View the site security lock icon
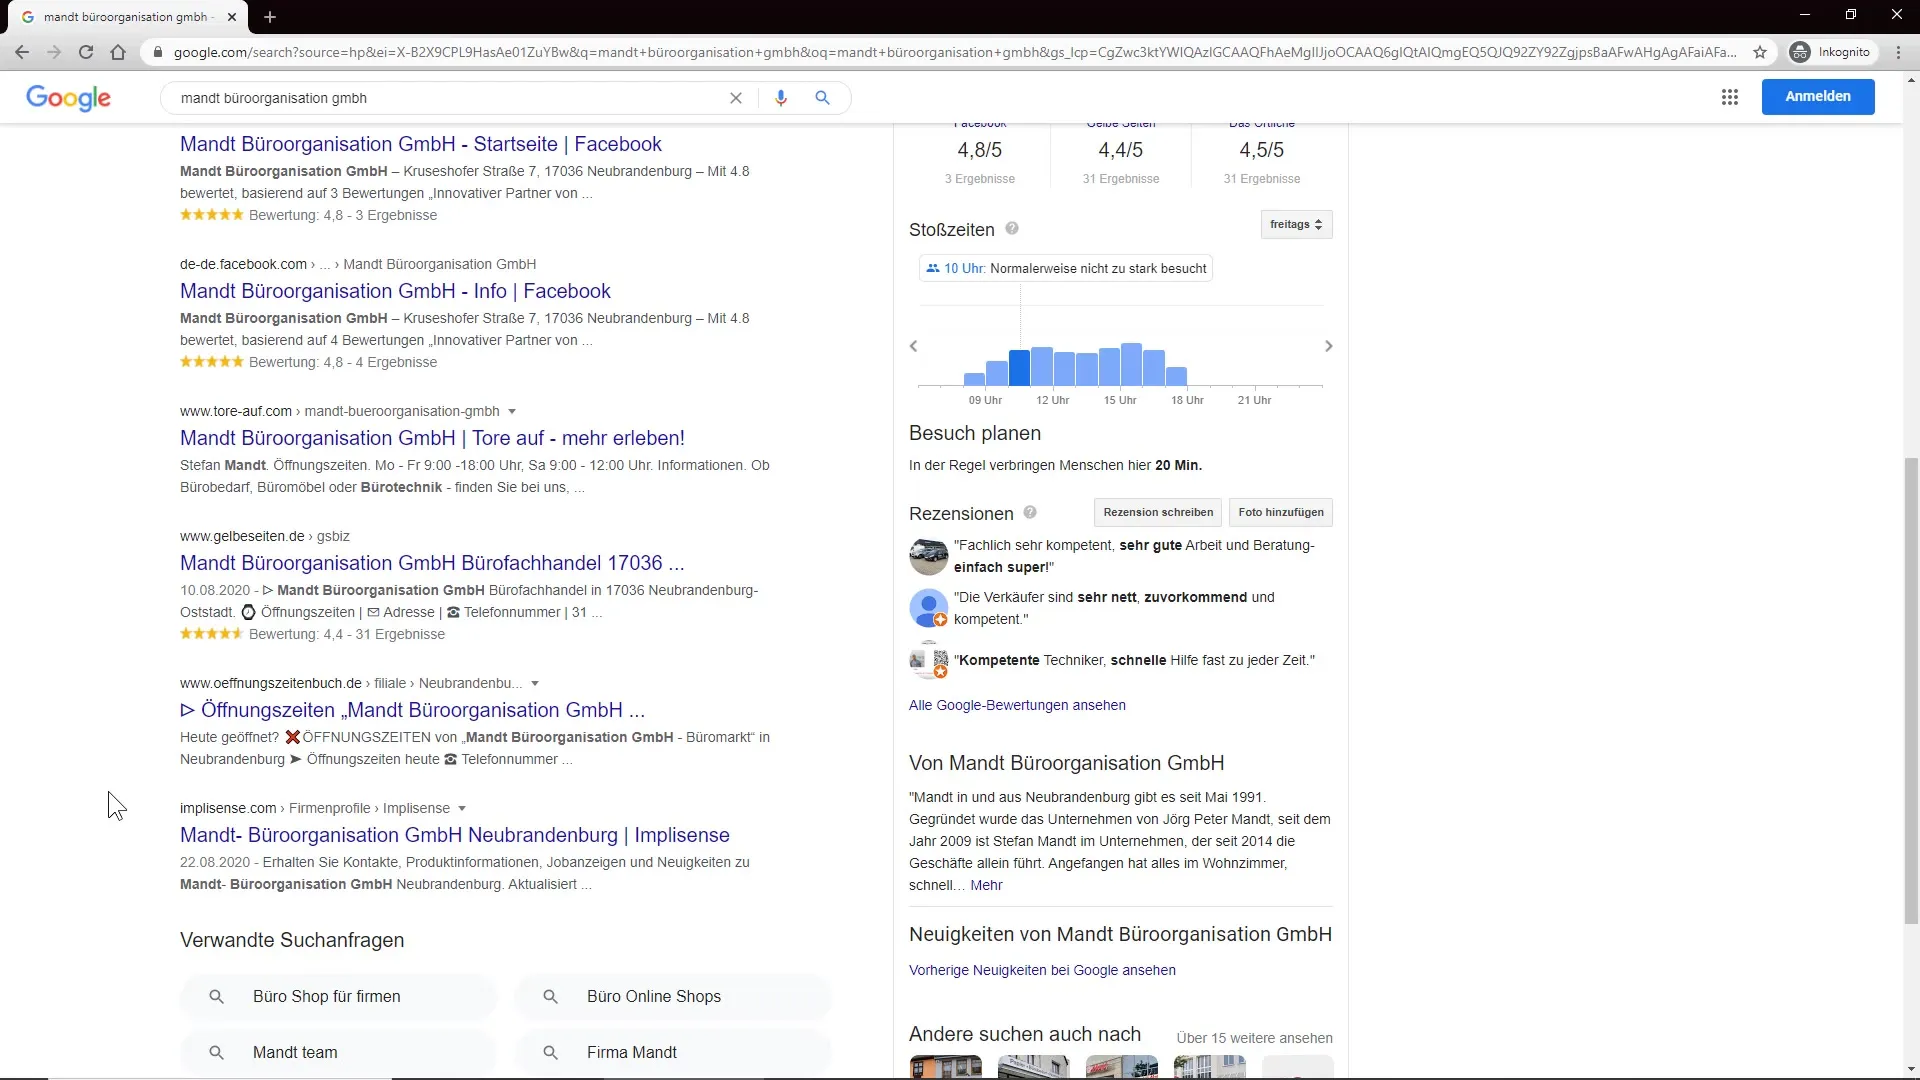The width and height of the screenshot is (1920, 1080). point(157,52)
